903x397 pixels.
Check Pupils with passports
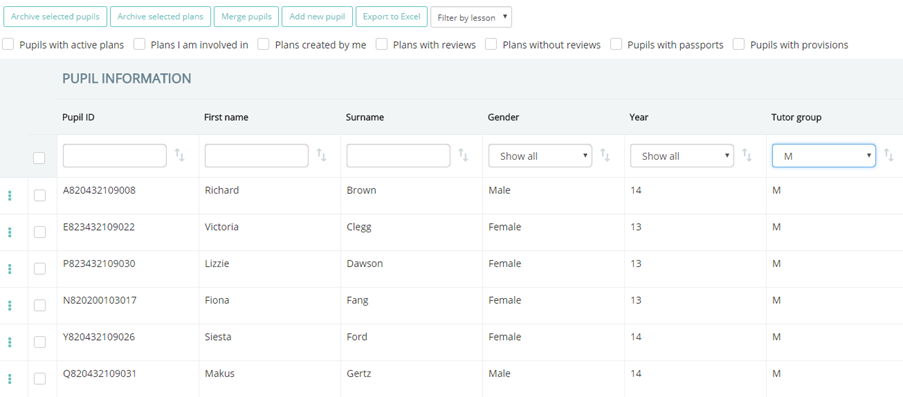(616, 44)
